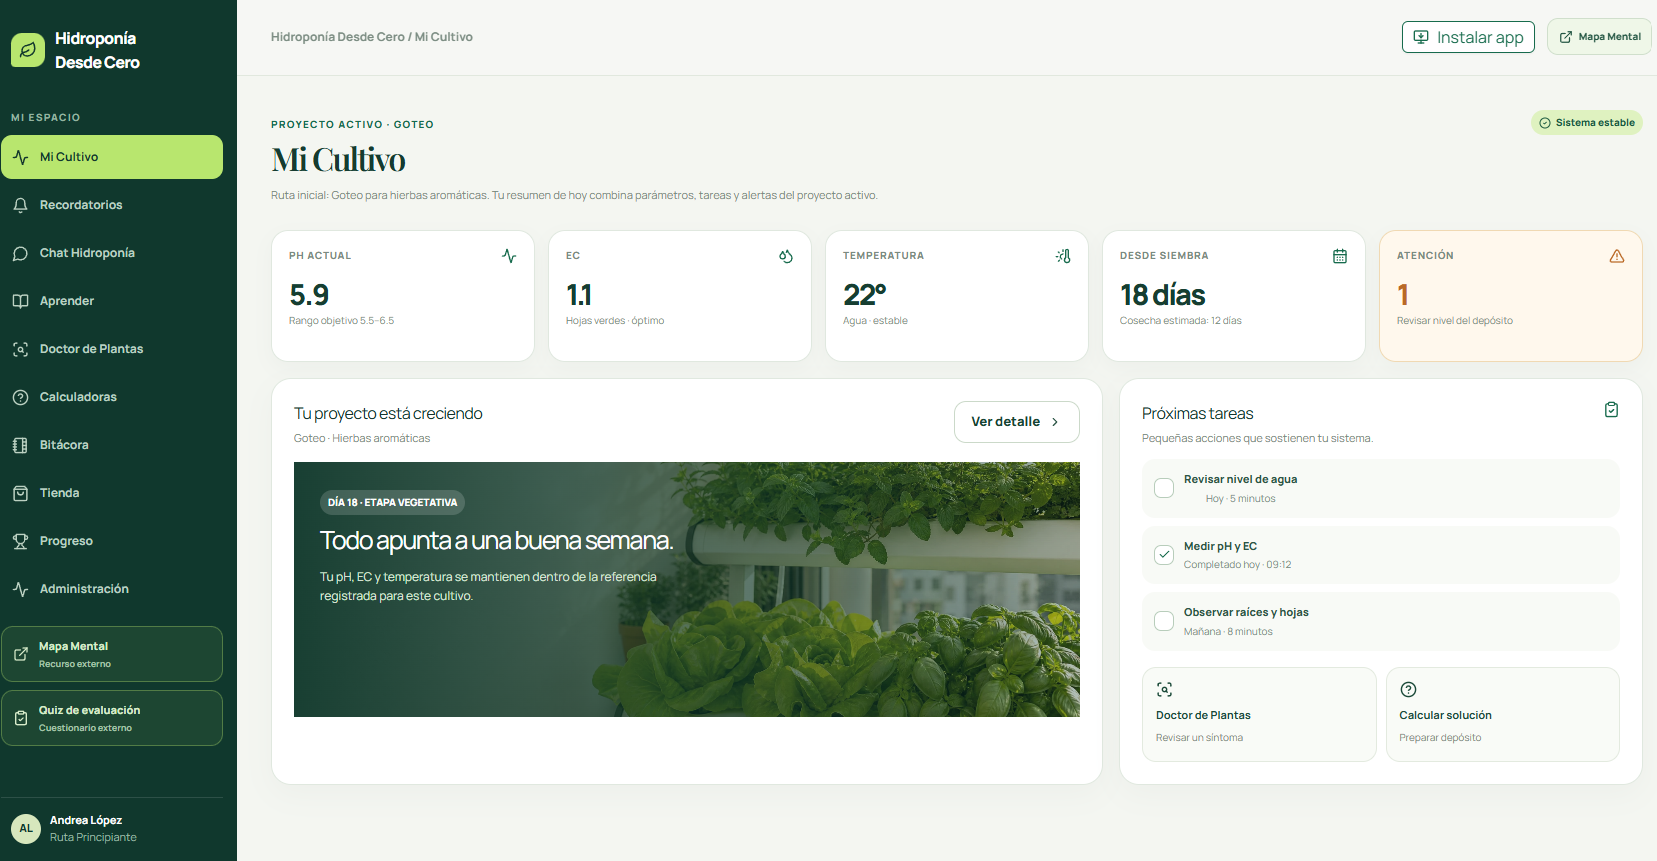
Task: Click the warning triangle icon on Atención card
Action: [x=1617, y=256]
